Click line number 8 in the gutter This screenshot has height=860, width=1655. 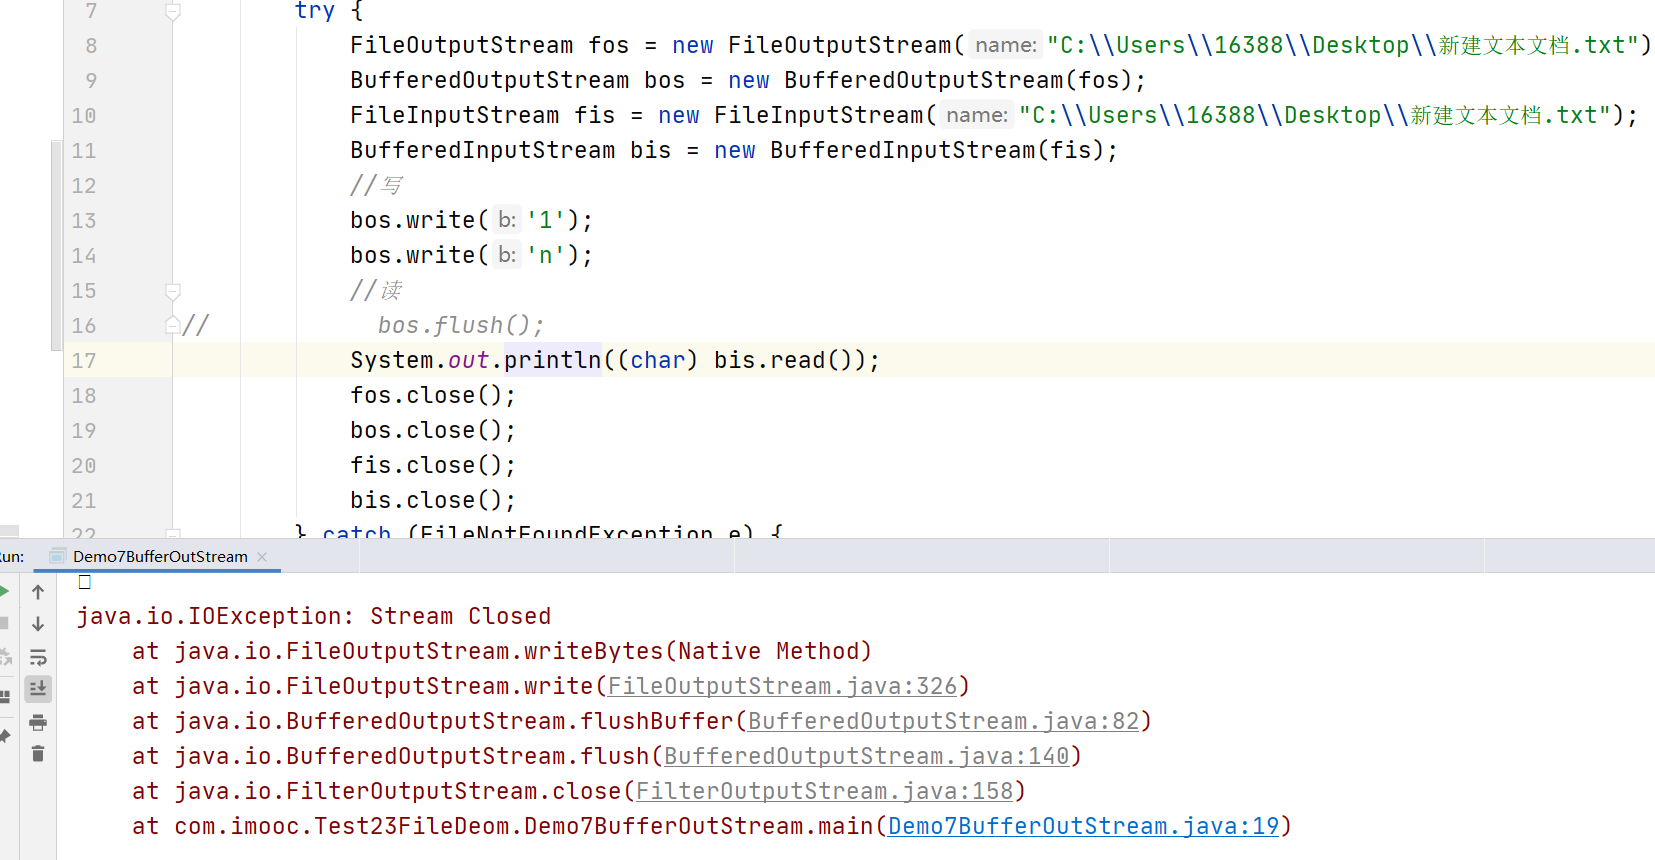pos(91,45)
